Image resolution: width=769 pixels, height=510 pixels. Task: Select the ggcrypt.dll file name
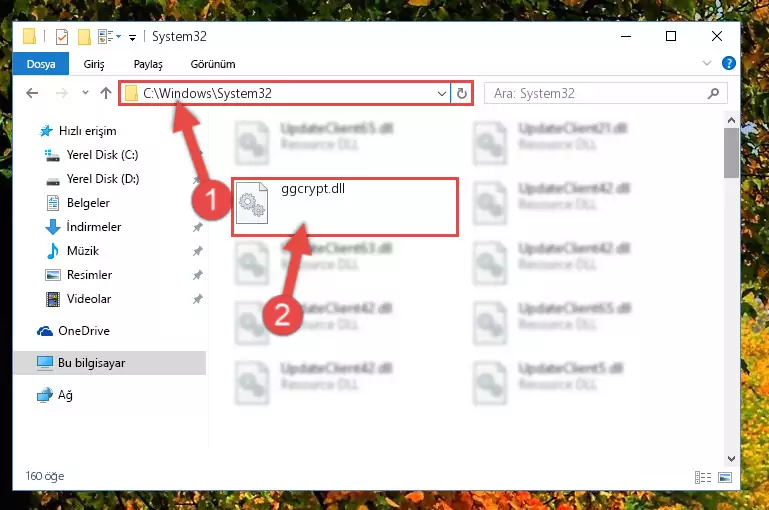pos(313,189)
